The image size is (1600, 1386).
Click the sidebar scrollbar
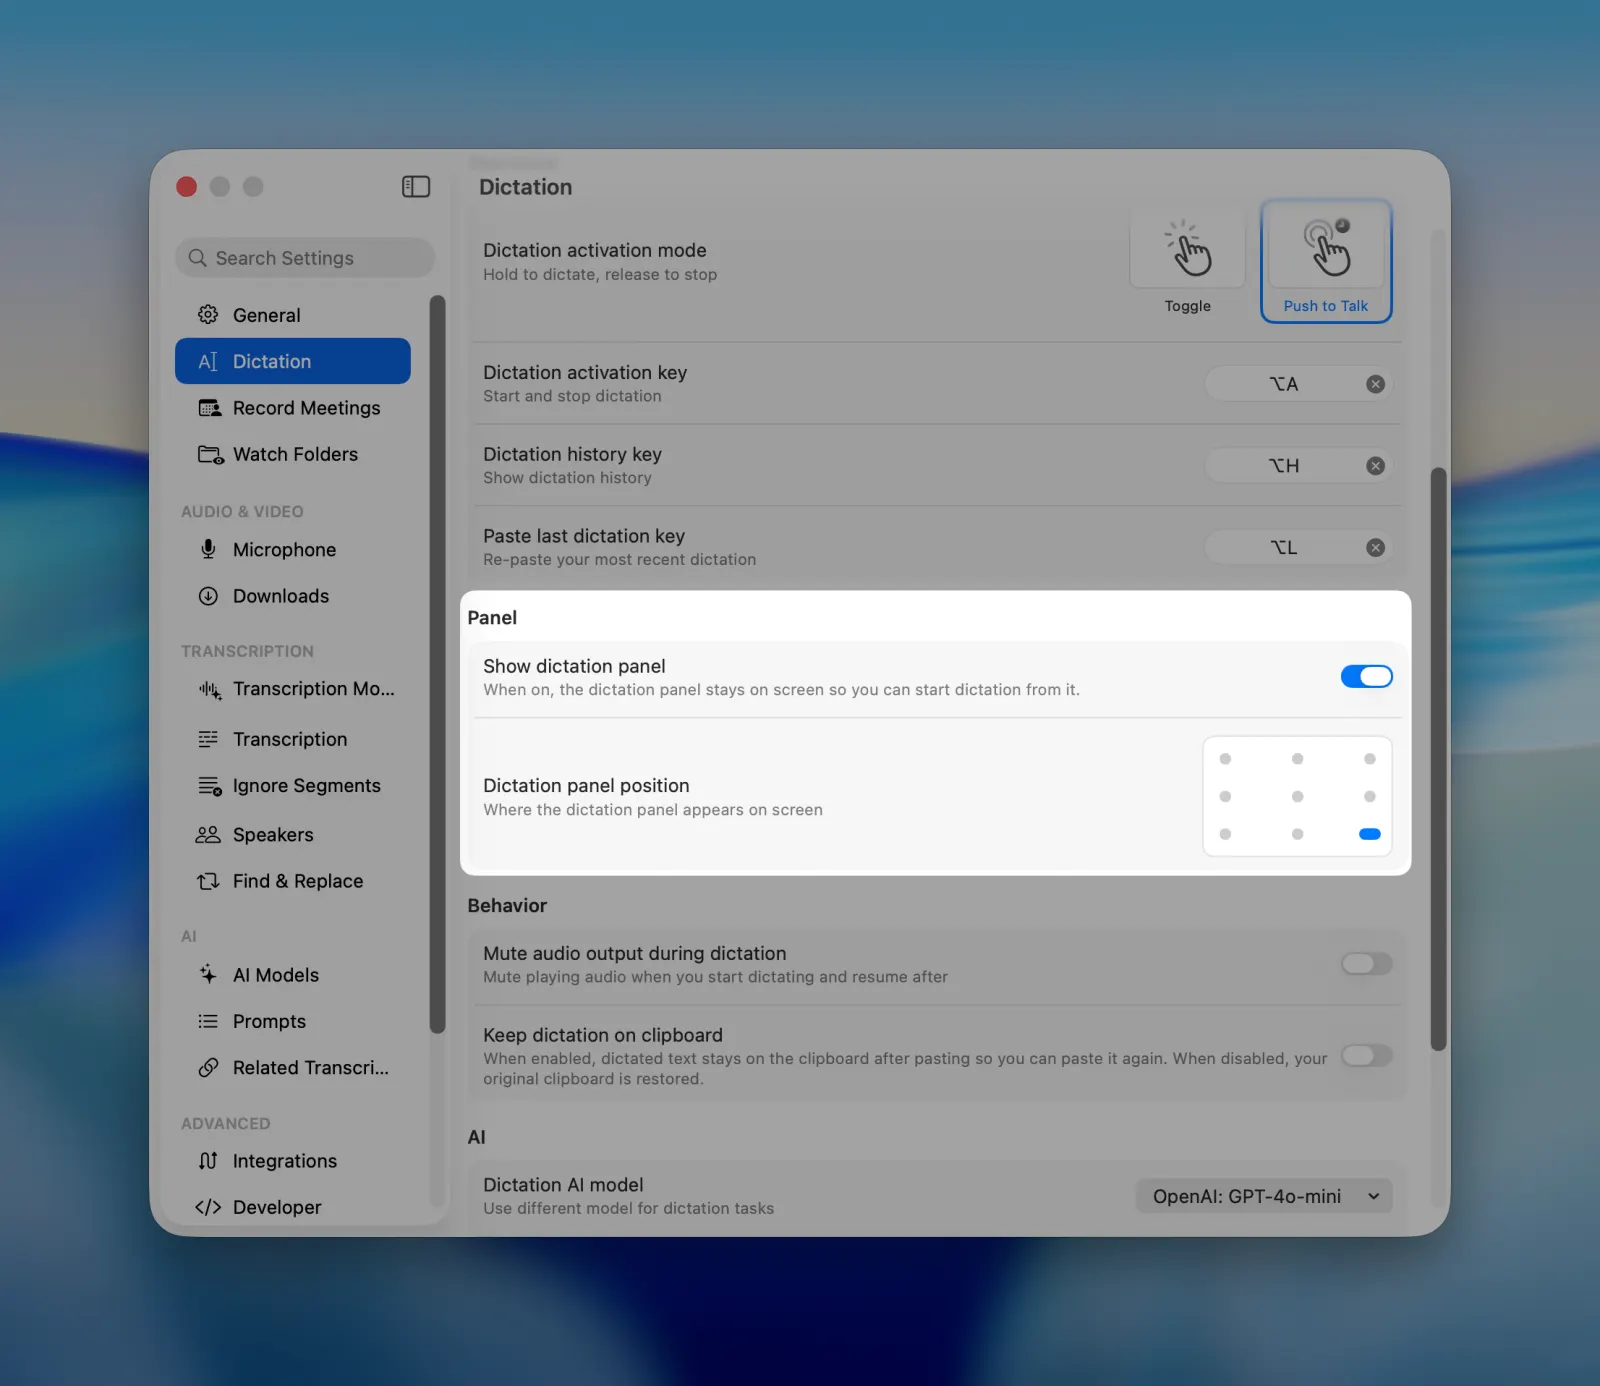437,664
